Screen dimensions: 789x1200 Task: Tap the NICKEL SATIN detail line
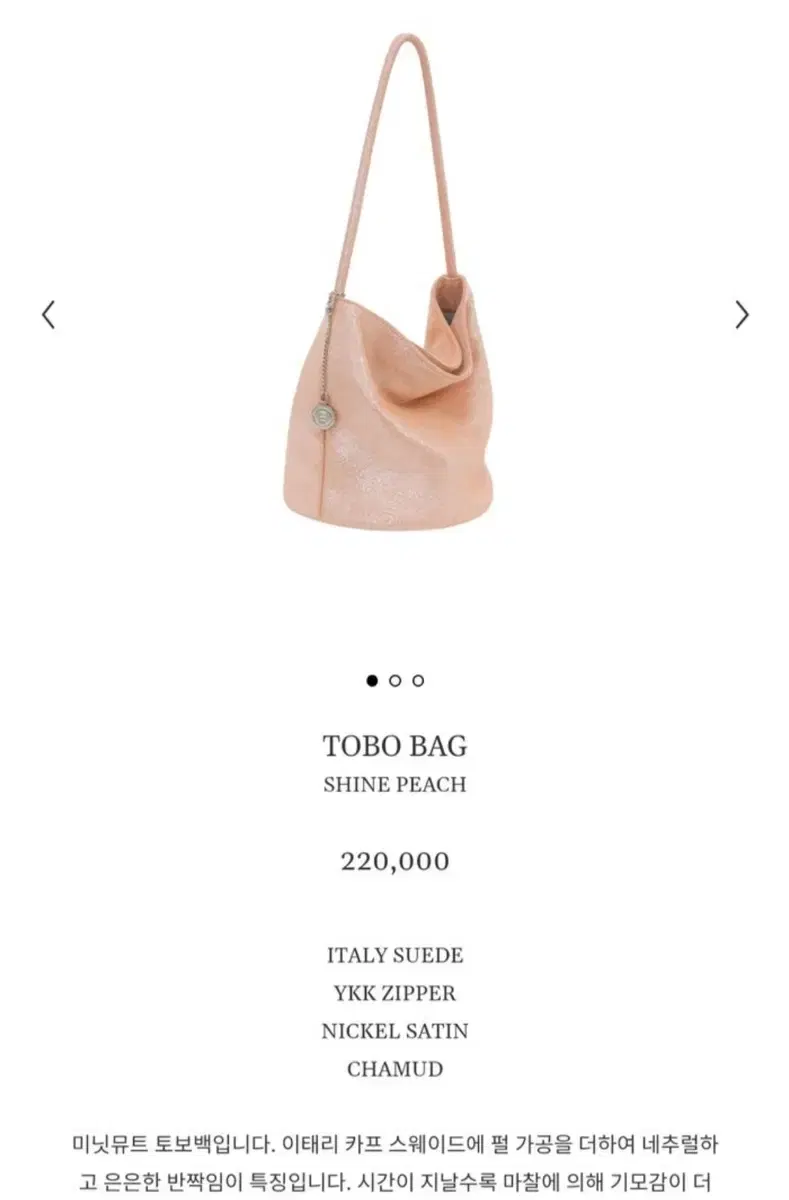point(395,1031)
